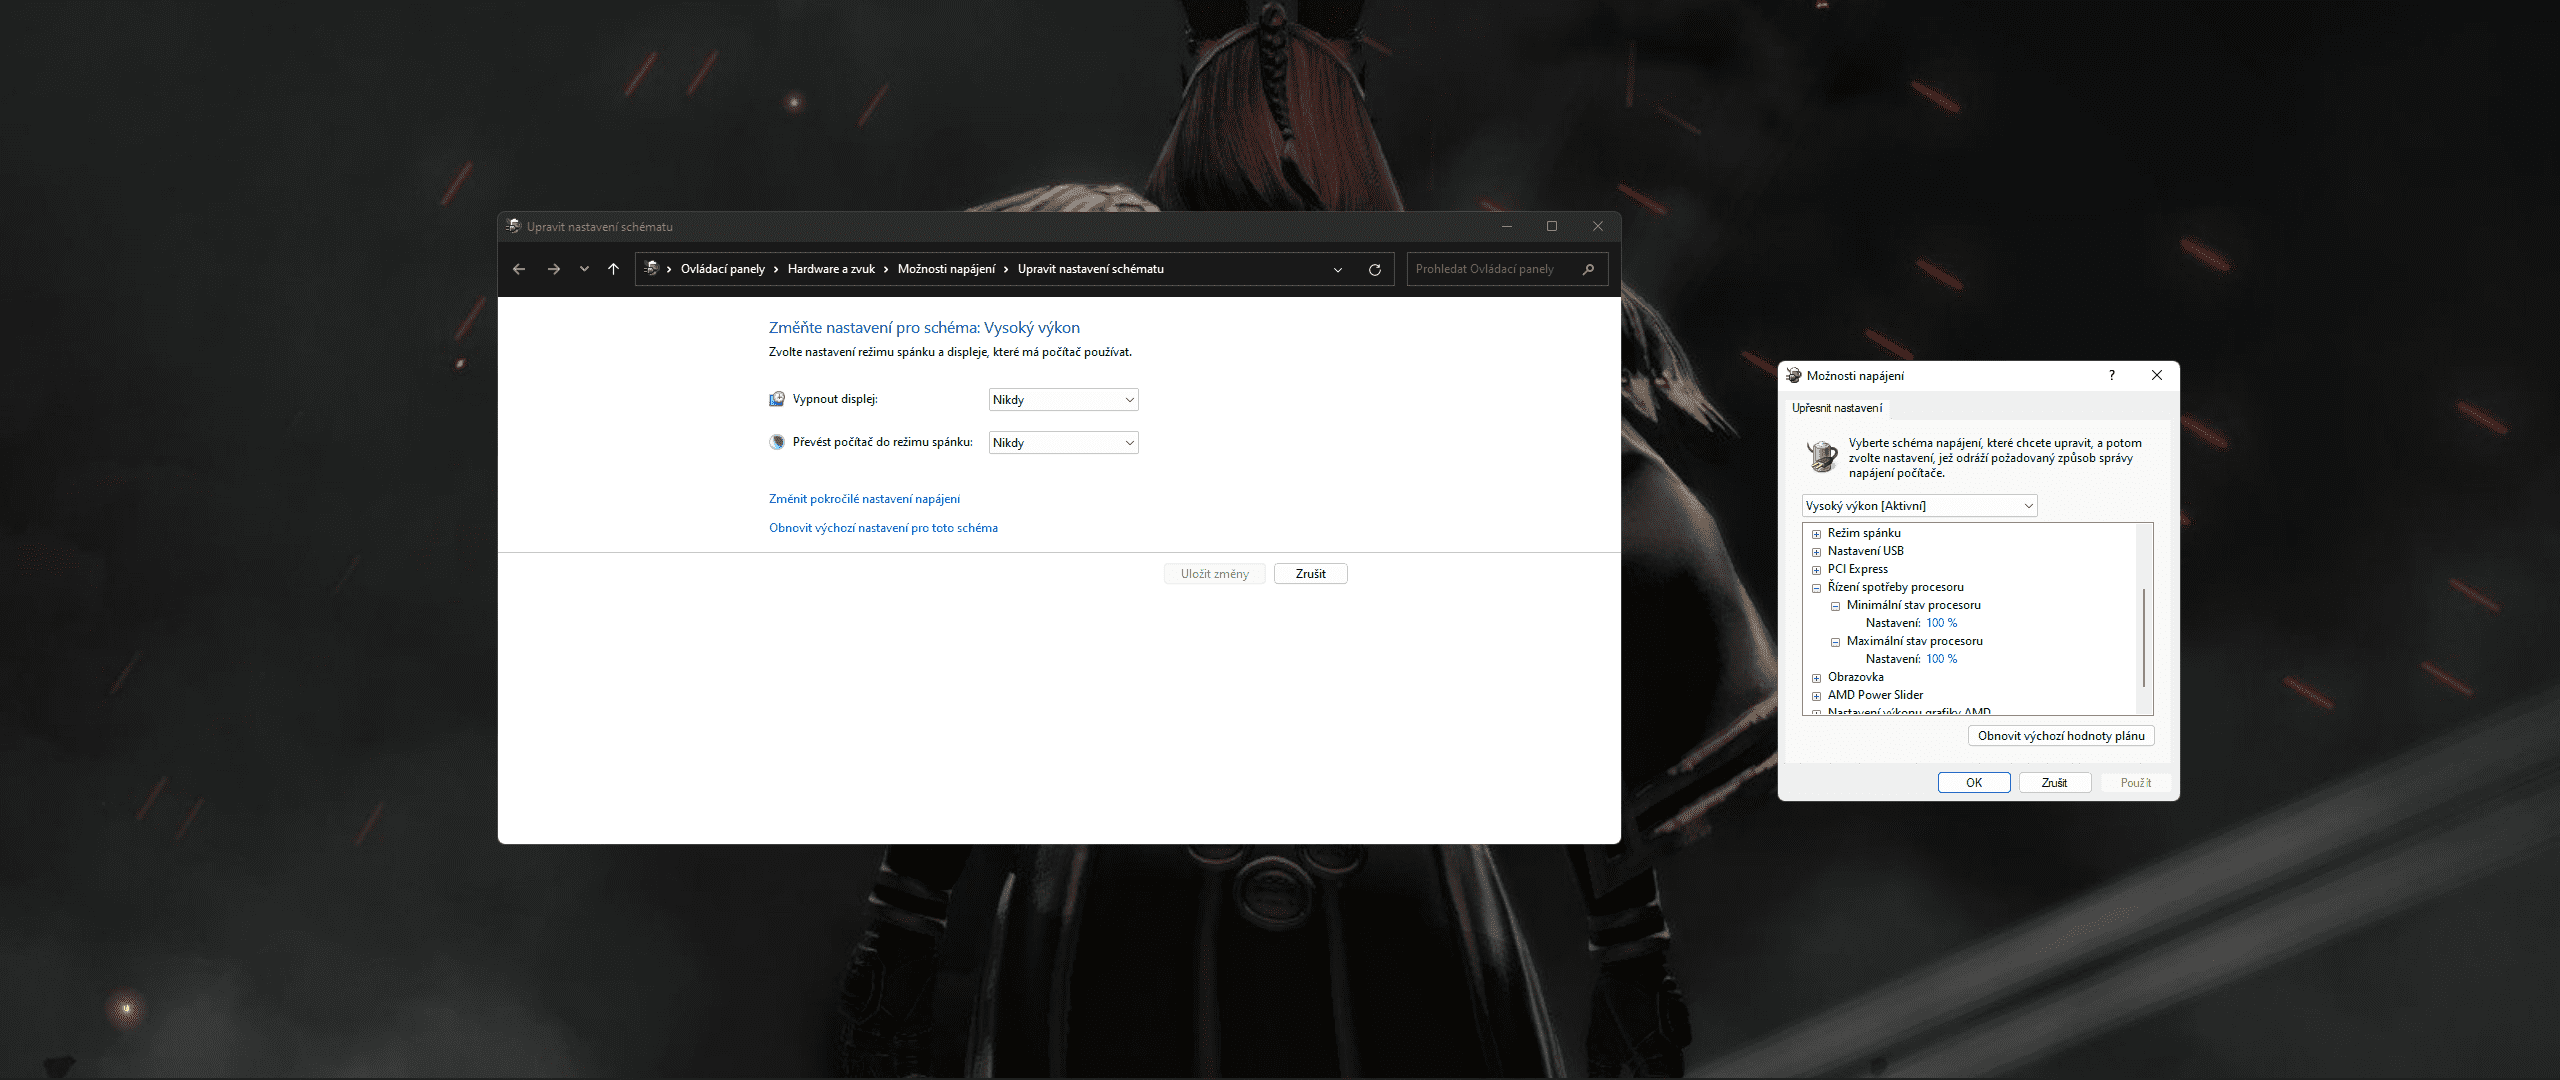
Task: Click the forward navigation arrow
Action: tap(553, 269)
